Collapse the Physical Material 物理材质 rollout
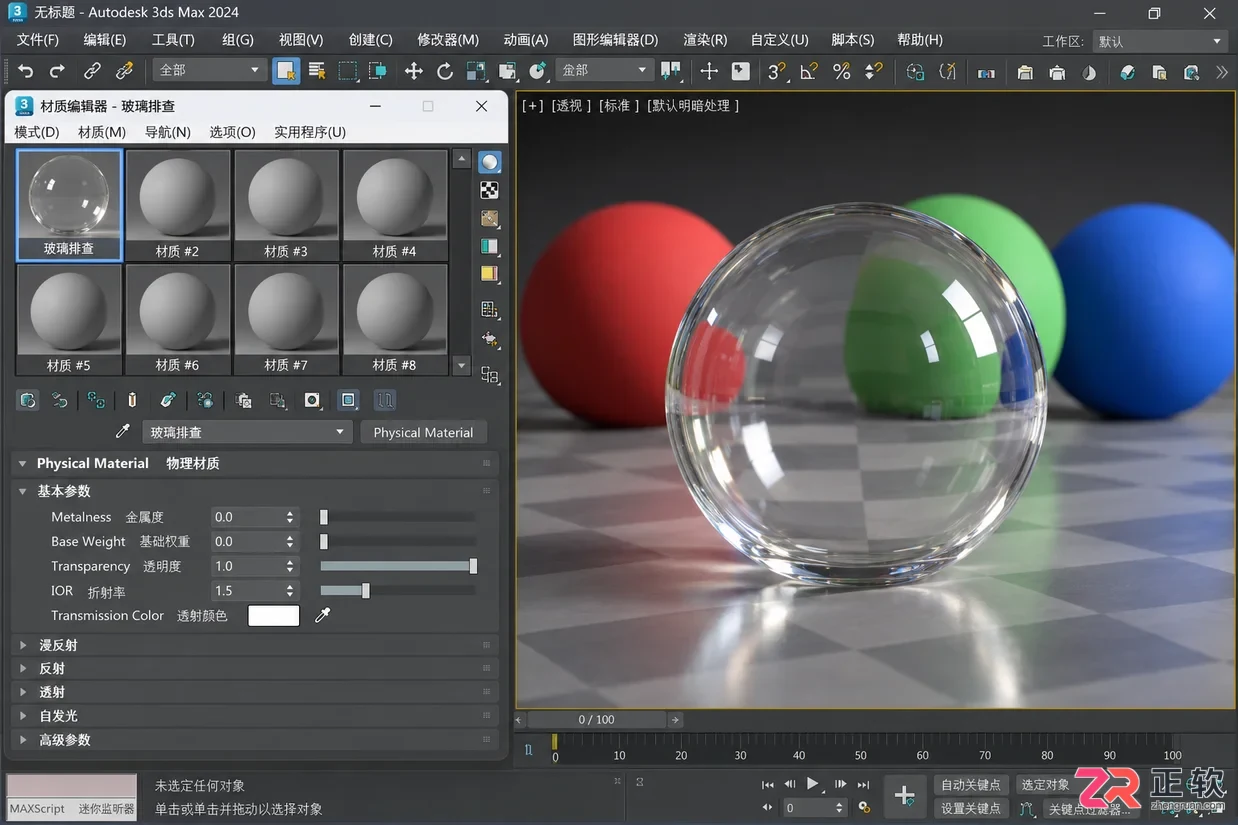1238x825 pixels. pos(23,463)
